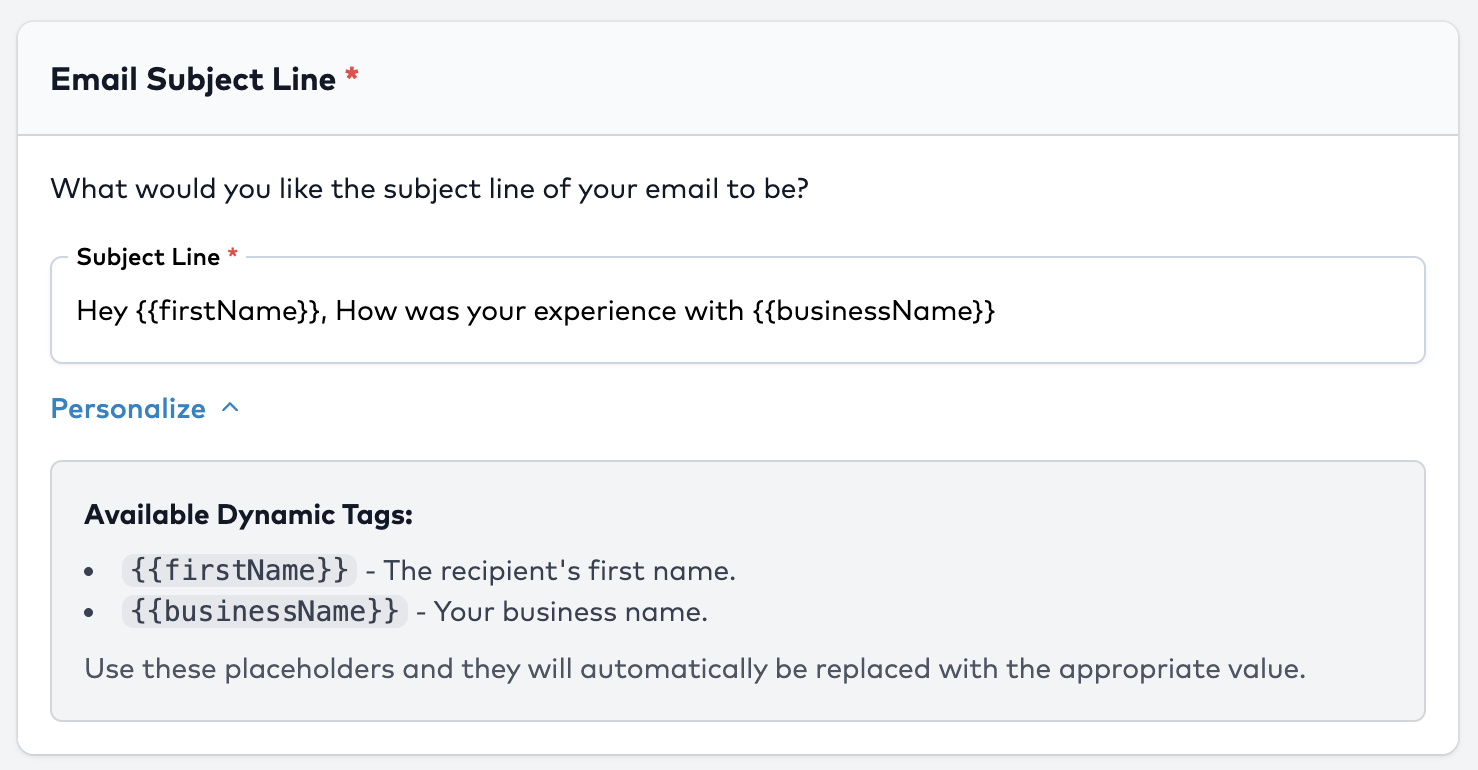Click the Available Dynamic Tags heading
The image size is (1478, 770).
pos(249,515)
